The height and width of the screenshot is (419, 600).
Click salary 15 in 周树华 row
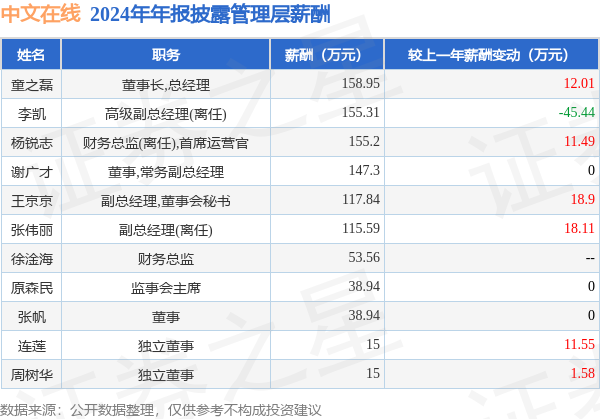[373, 373]
